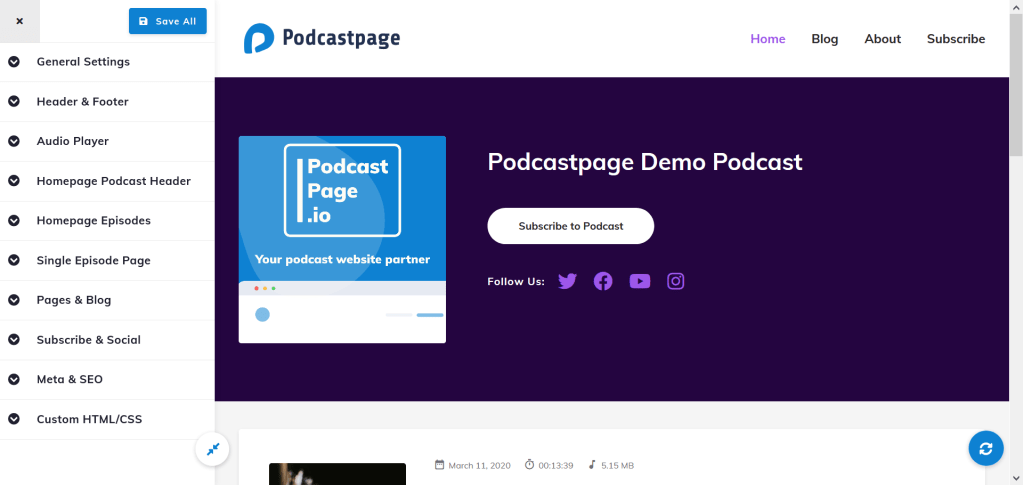Open Homepage Episodes section label
This screenshot has width=1023, height=485.
93,221
